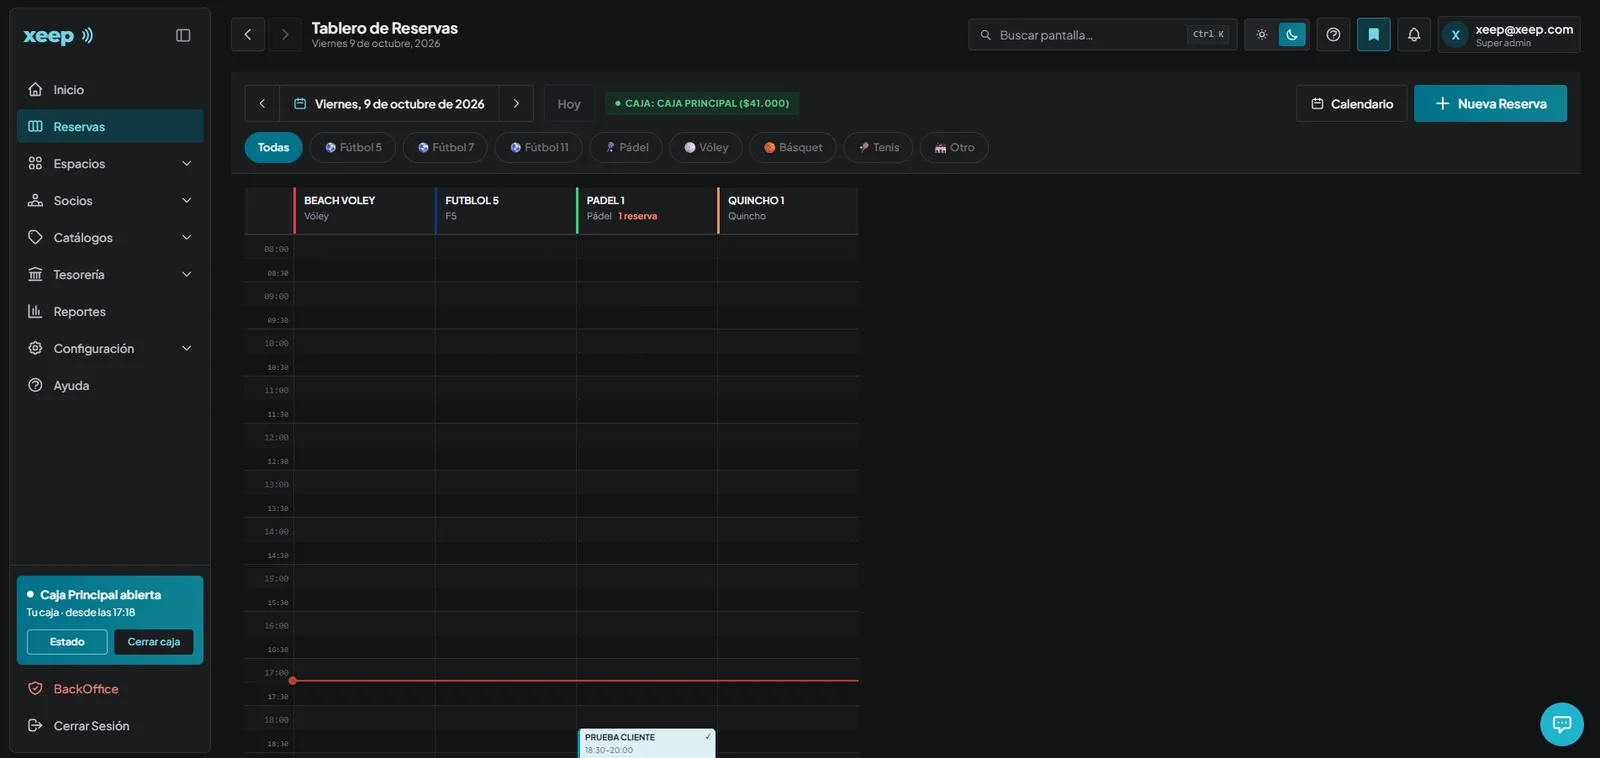Open Calendario view button
Viewport: 1600px width, 758px height.
click(x=1351, y=104)
